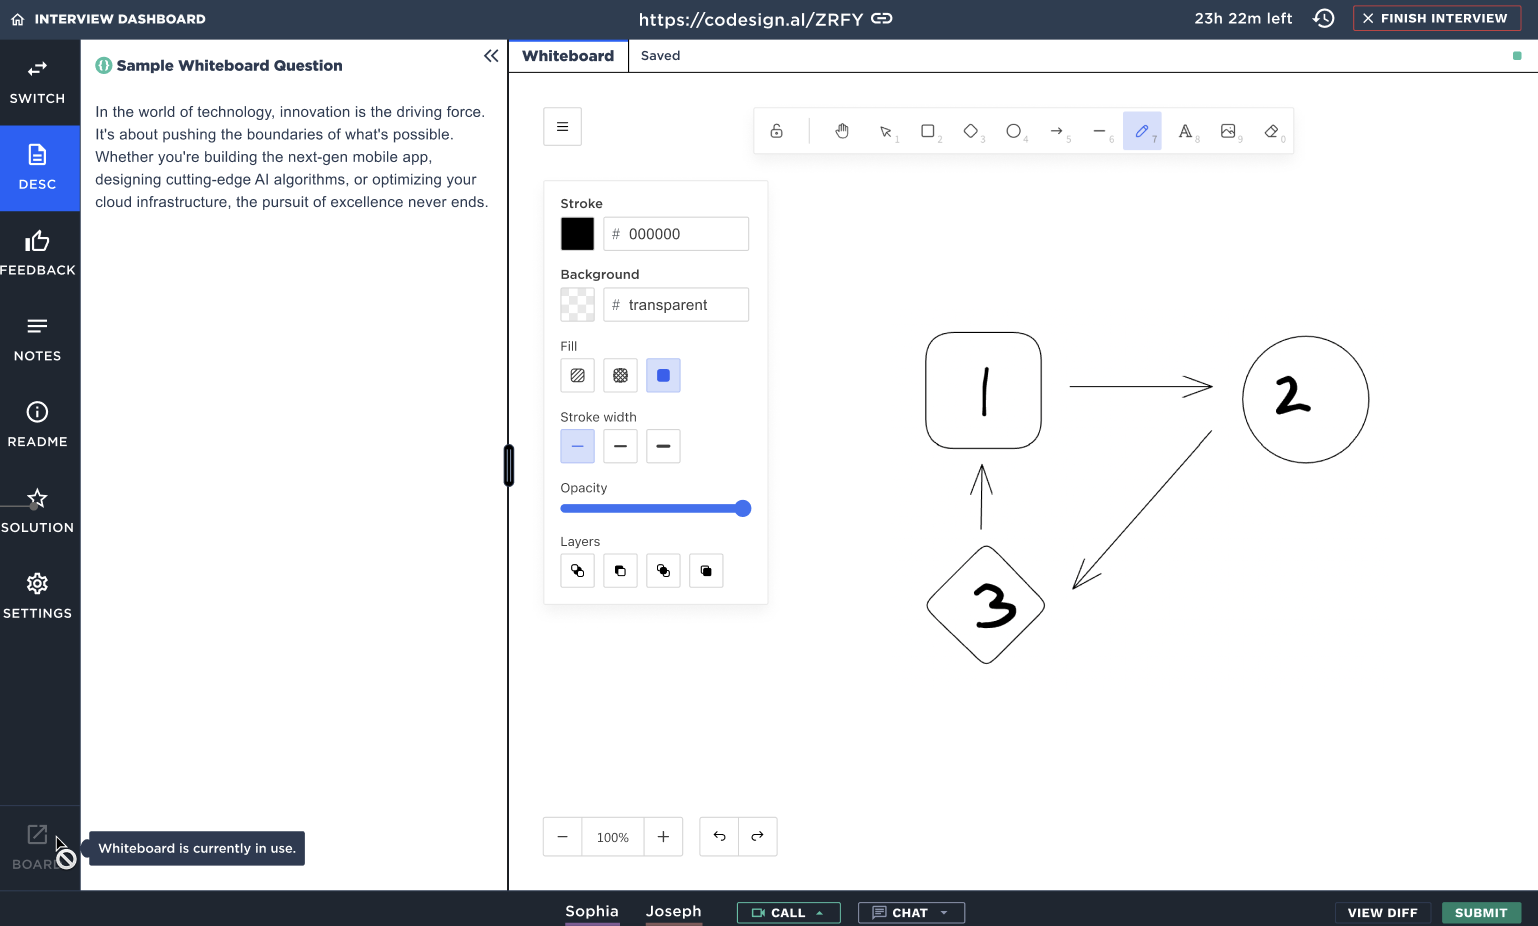Click the redo arrow button
The height and width of the screenshot is (926, 1538).
point(757,837)
